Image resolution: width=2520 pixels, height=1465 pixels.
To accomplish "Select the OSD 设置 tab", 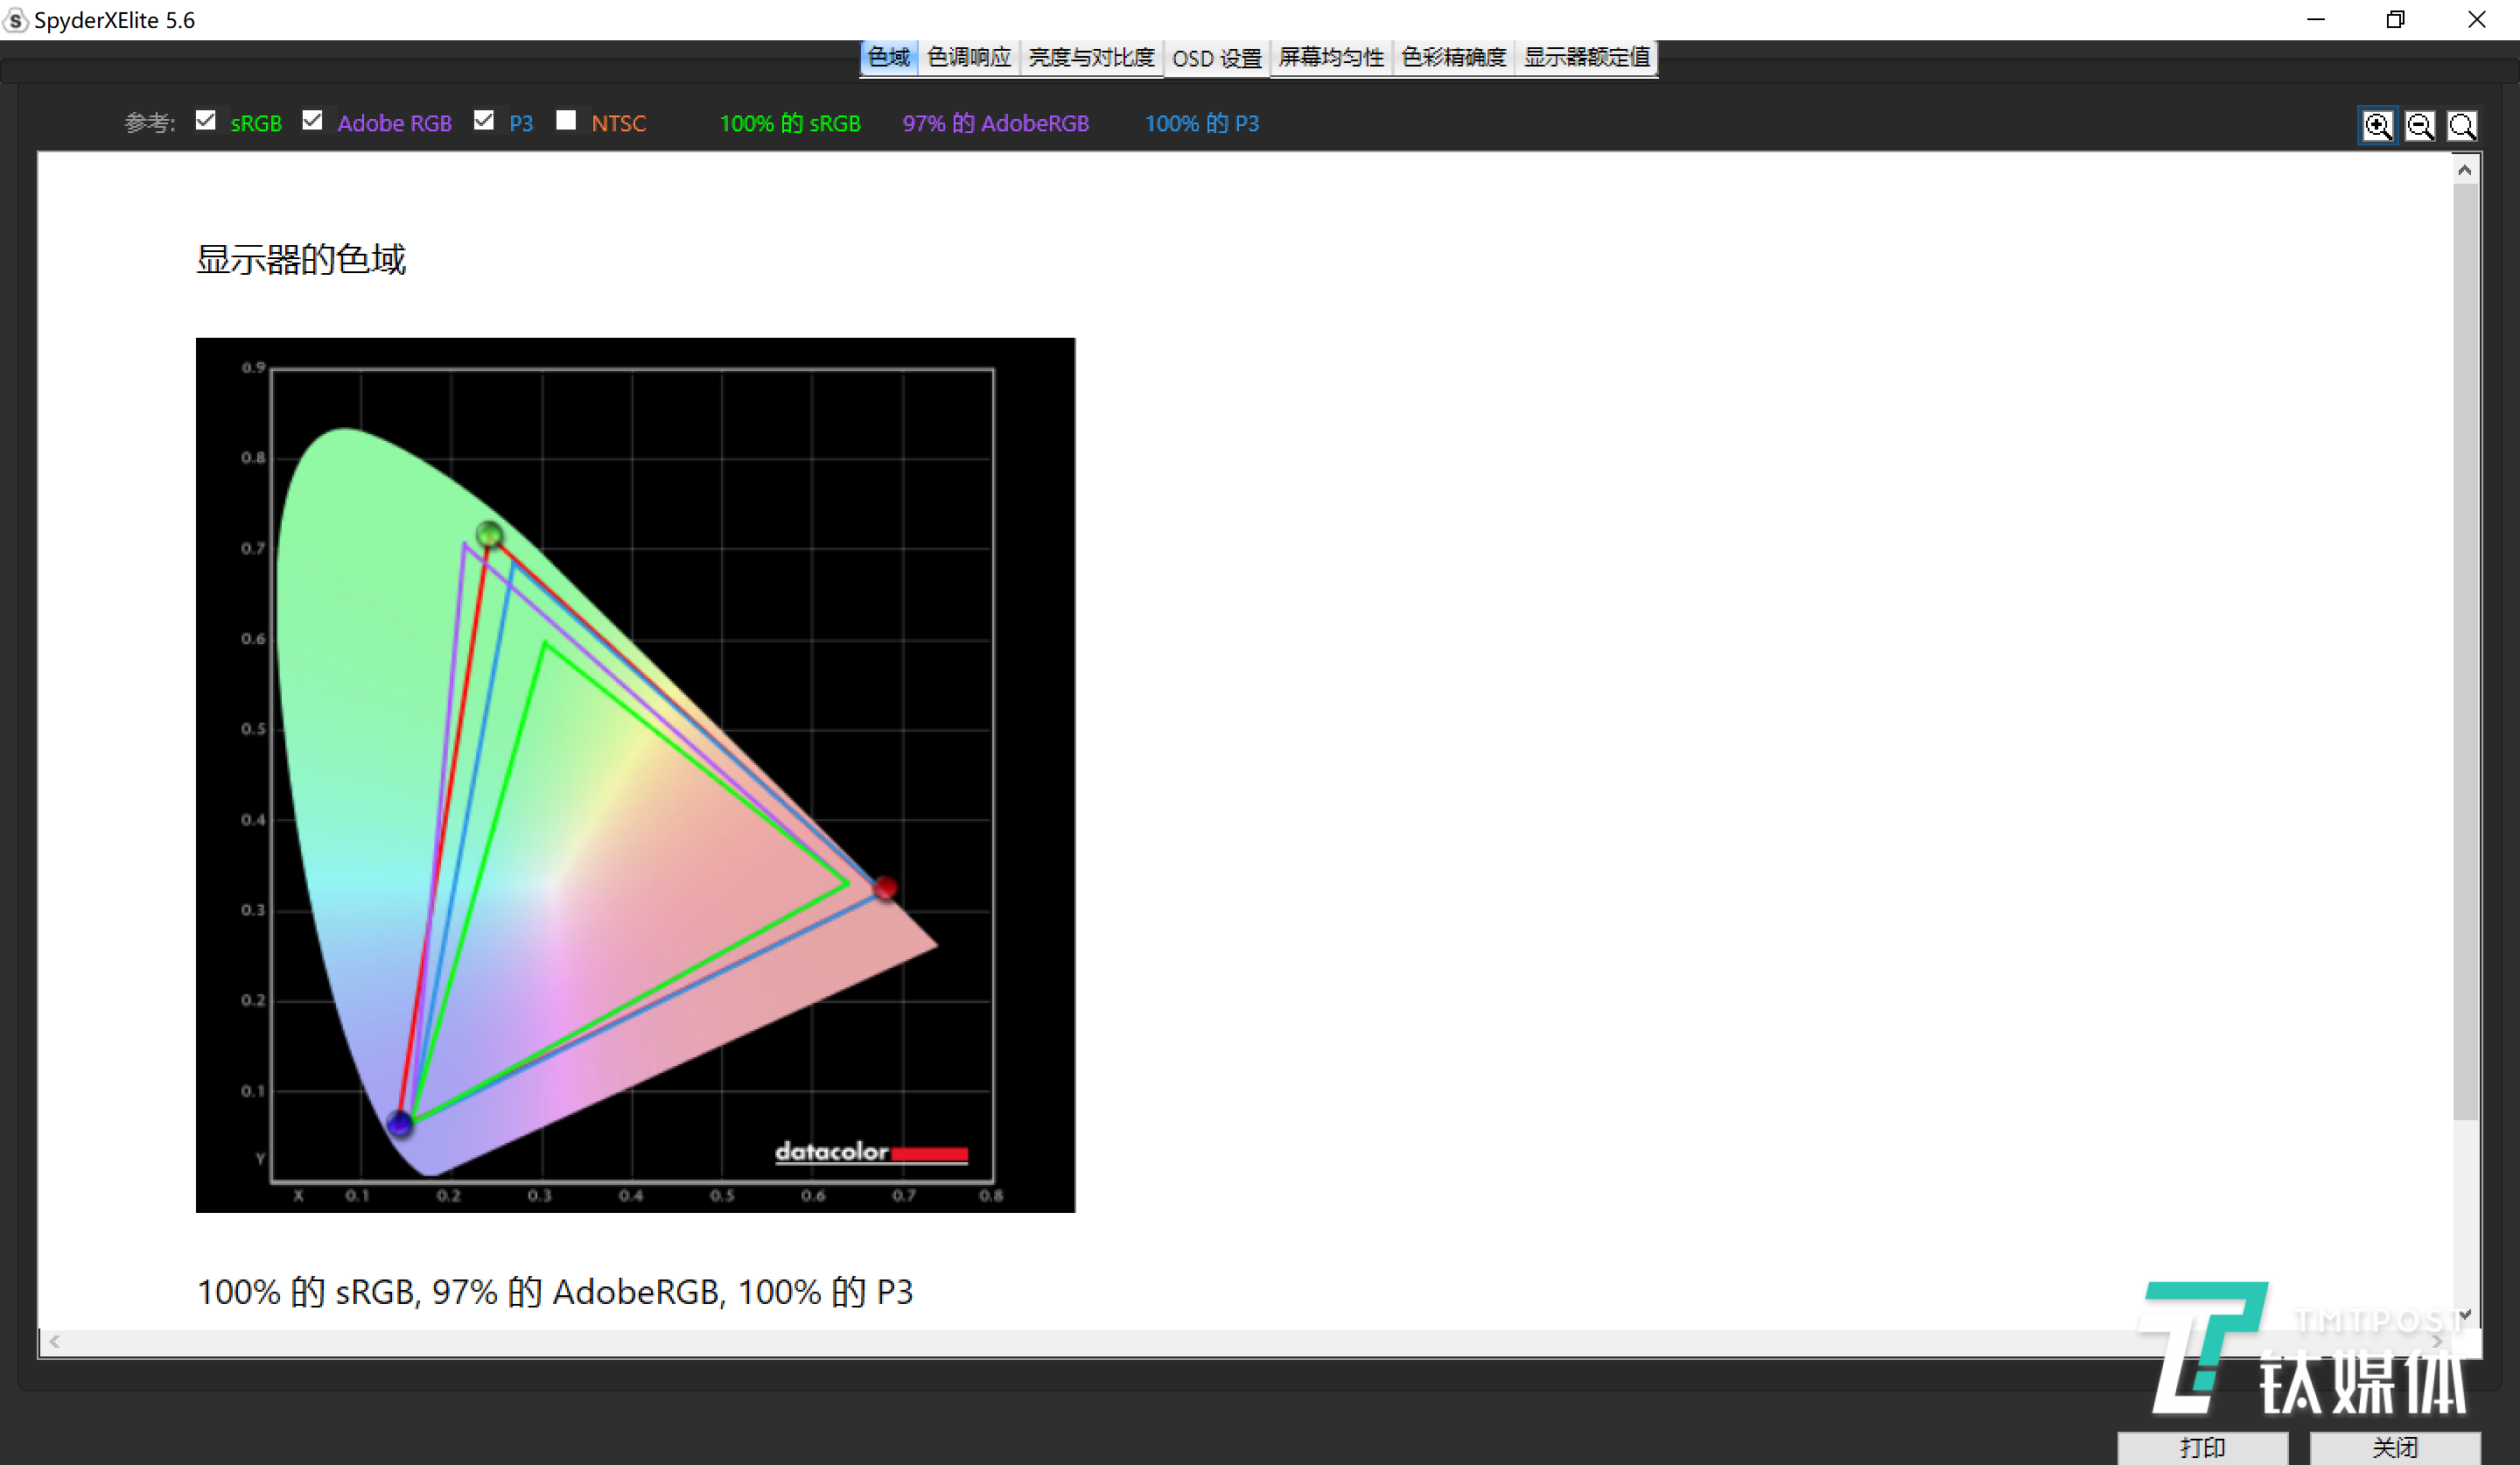I will point(1216,58).
